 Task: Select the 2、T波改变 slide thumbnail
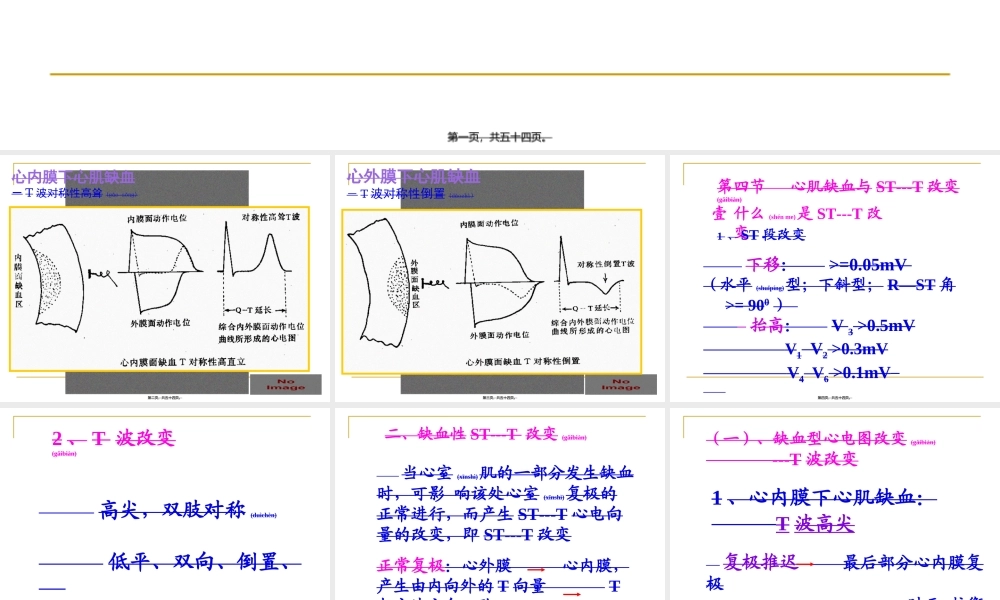click(165, 500)
